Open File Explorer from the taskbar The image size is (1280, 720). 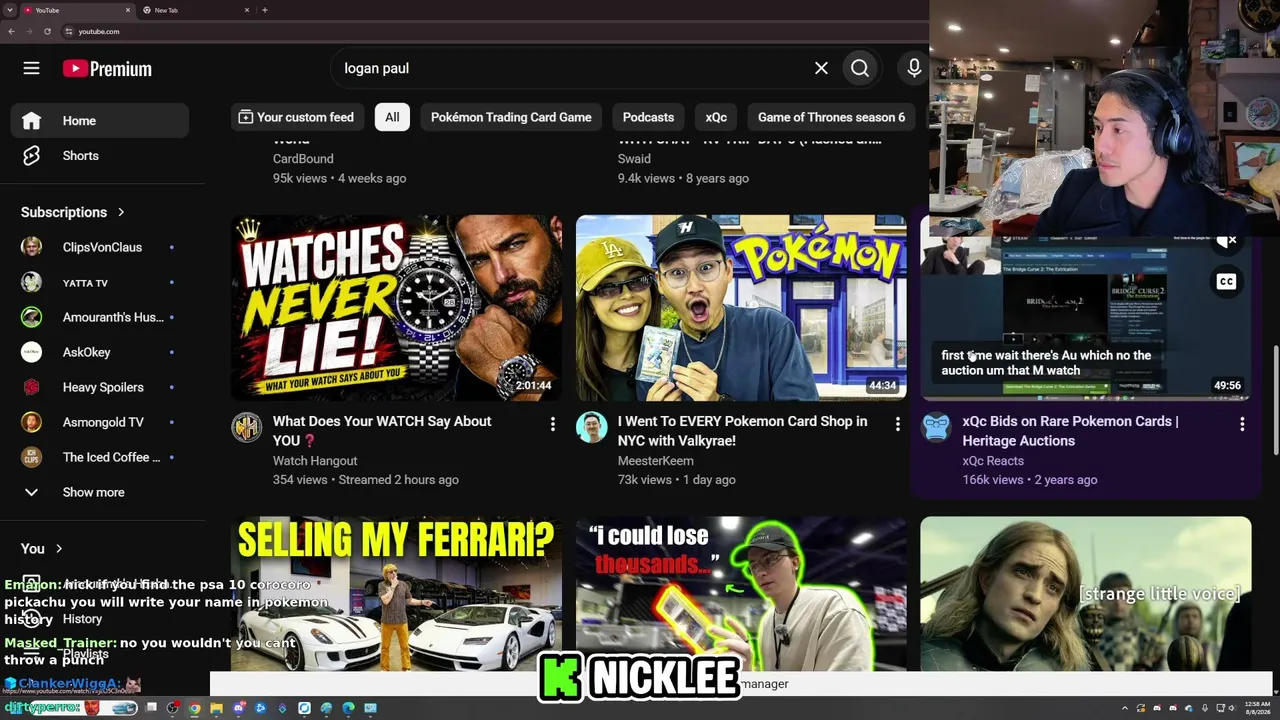tap(216, 708)
